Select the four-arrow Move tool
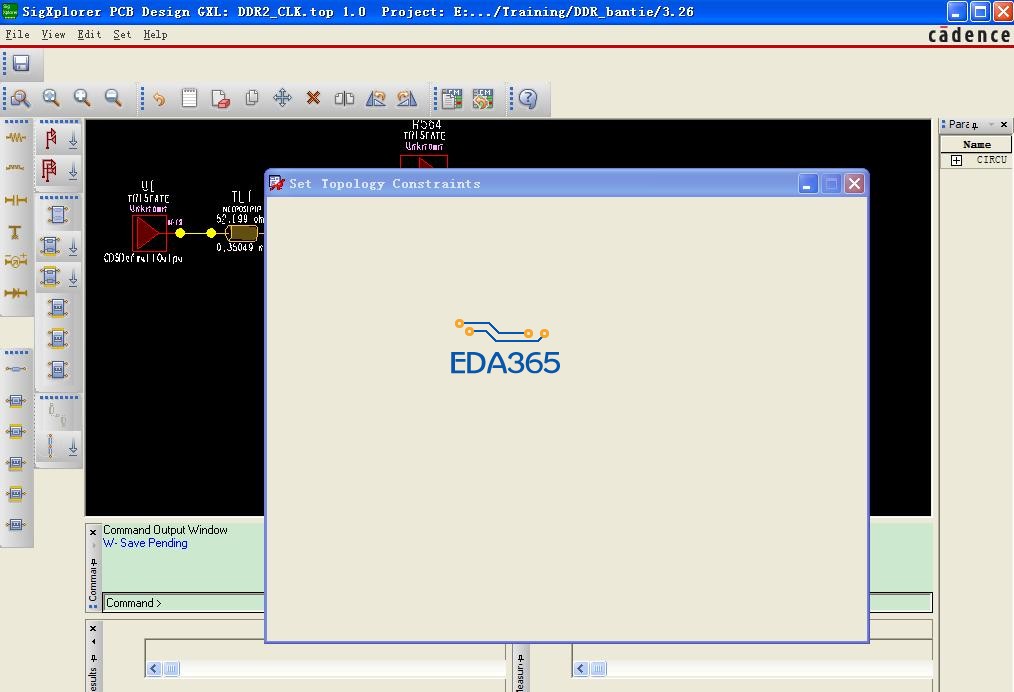Image resolution: width=1014 pixels, height=692 pixels. 283,98
